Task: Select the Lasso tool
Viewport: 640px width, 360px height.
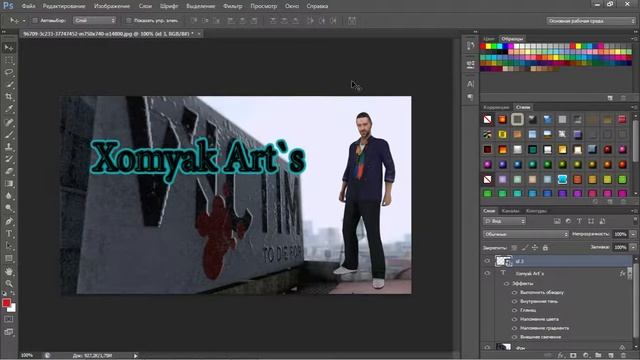Action: point(9,72)
